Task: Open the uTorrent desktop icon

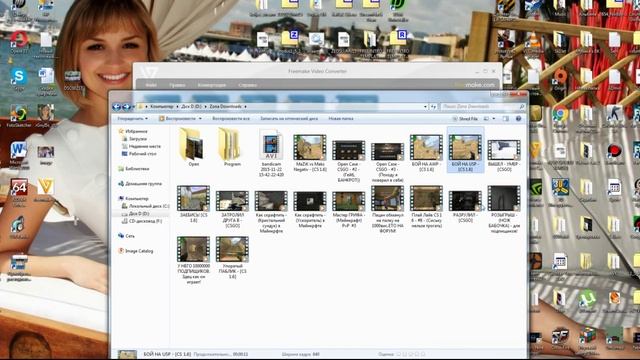Action: pos(587,301)
